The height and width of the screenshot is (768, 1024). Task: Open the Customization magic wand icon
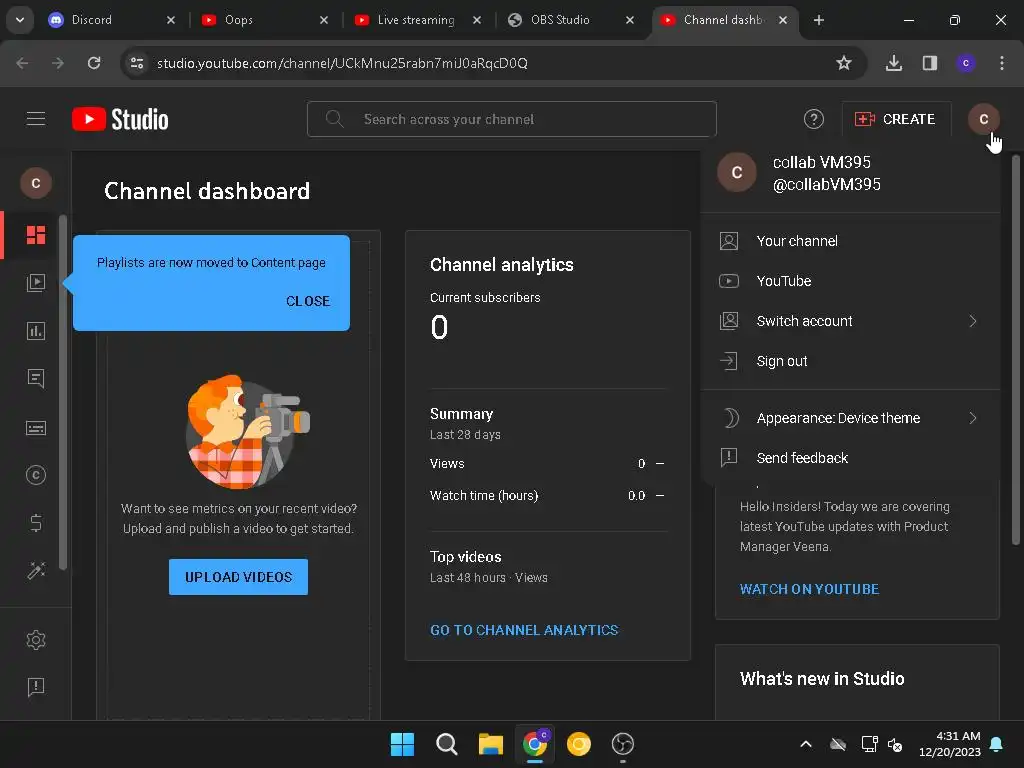pos(36,571)
